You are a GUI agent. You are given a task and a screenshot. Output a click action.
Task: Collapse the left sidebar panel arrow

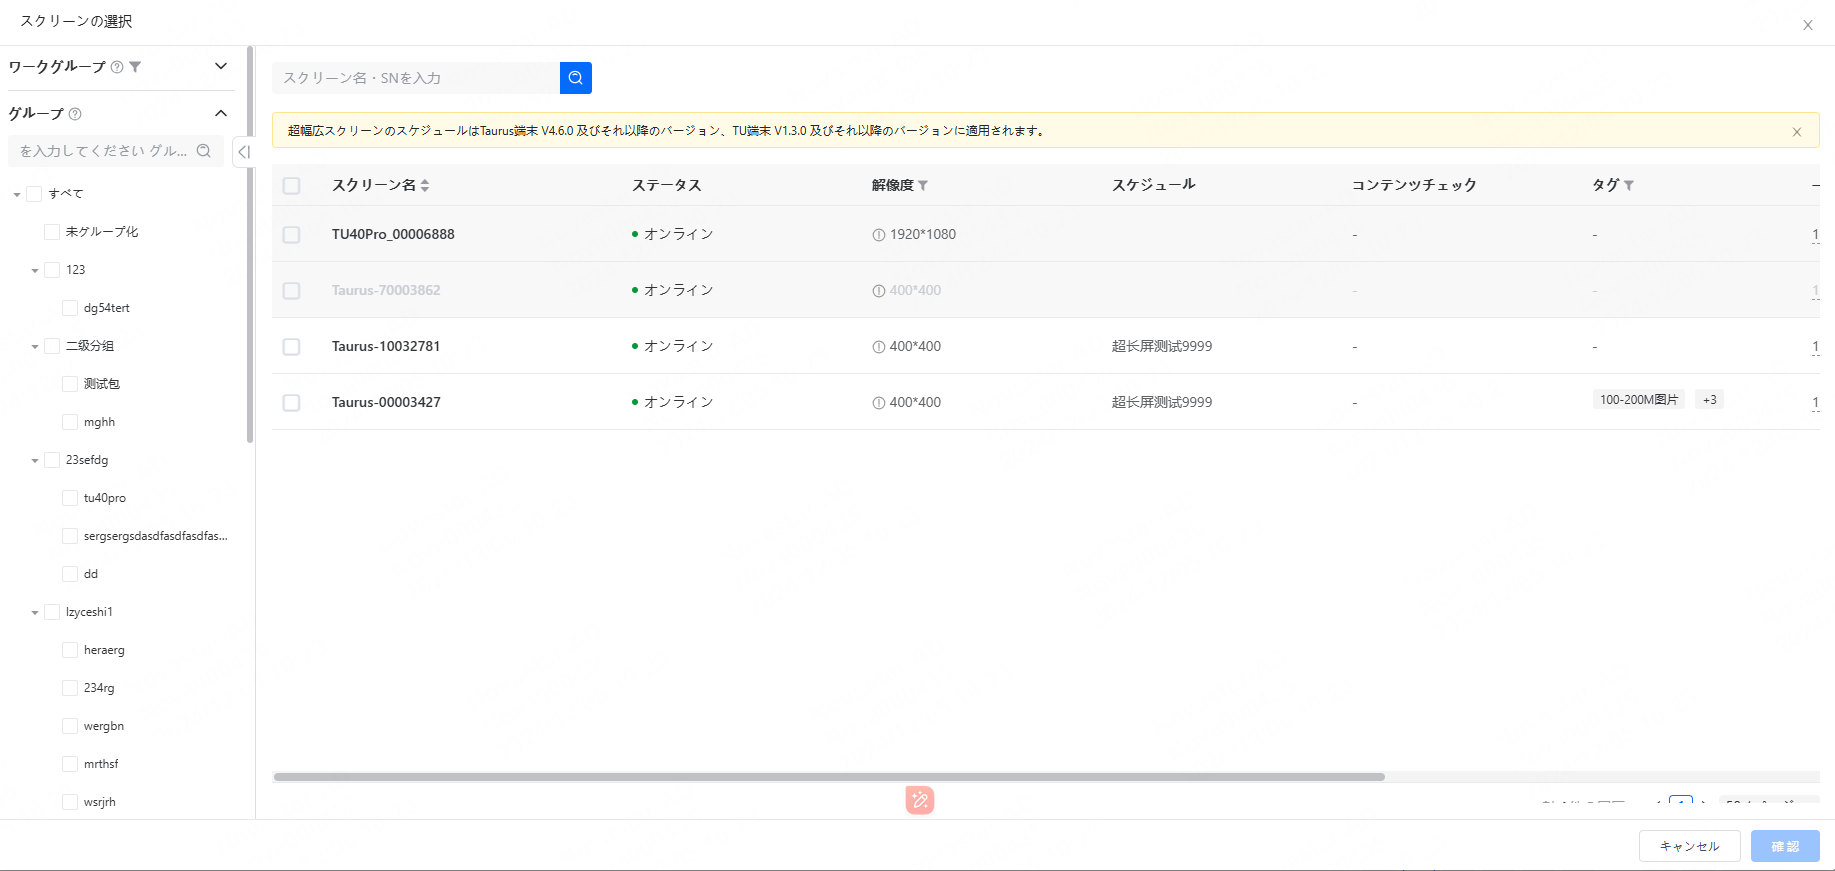point(243,152)
